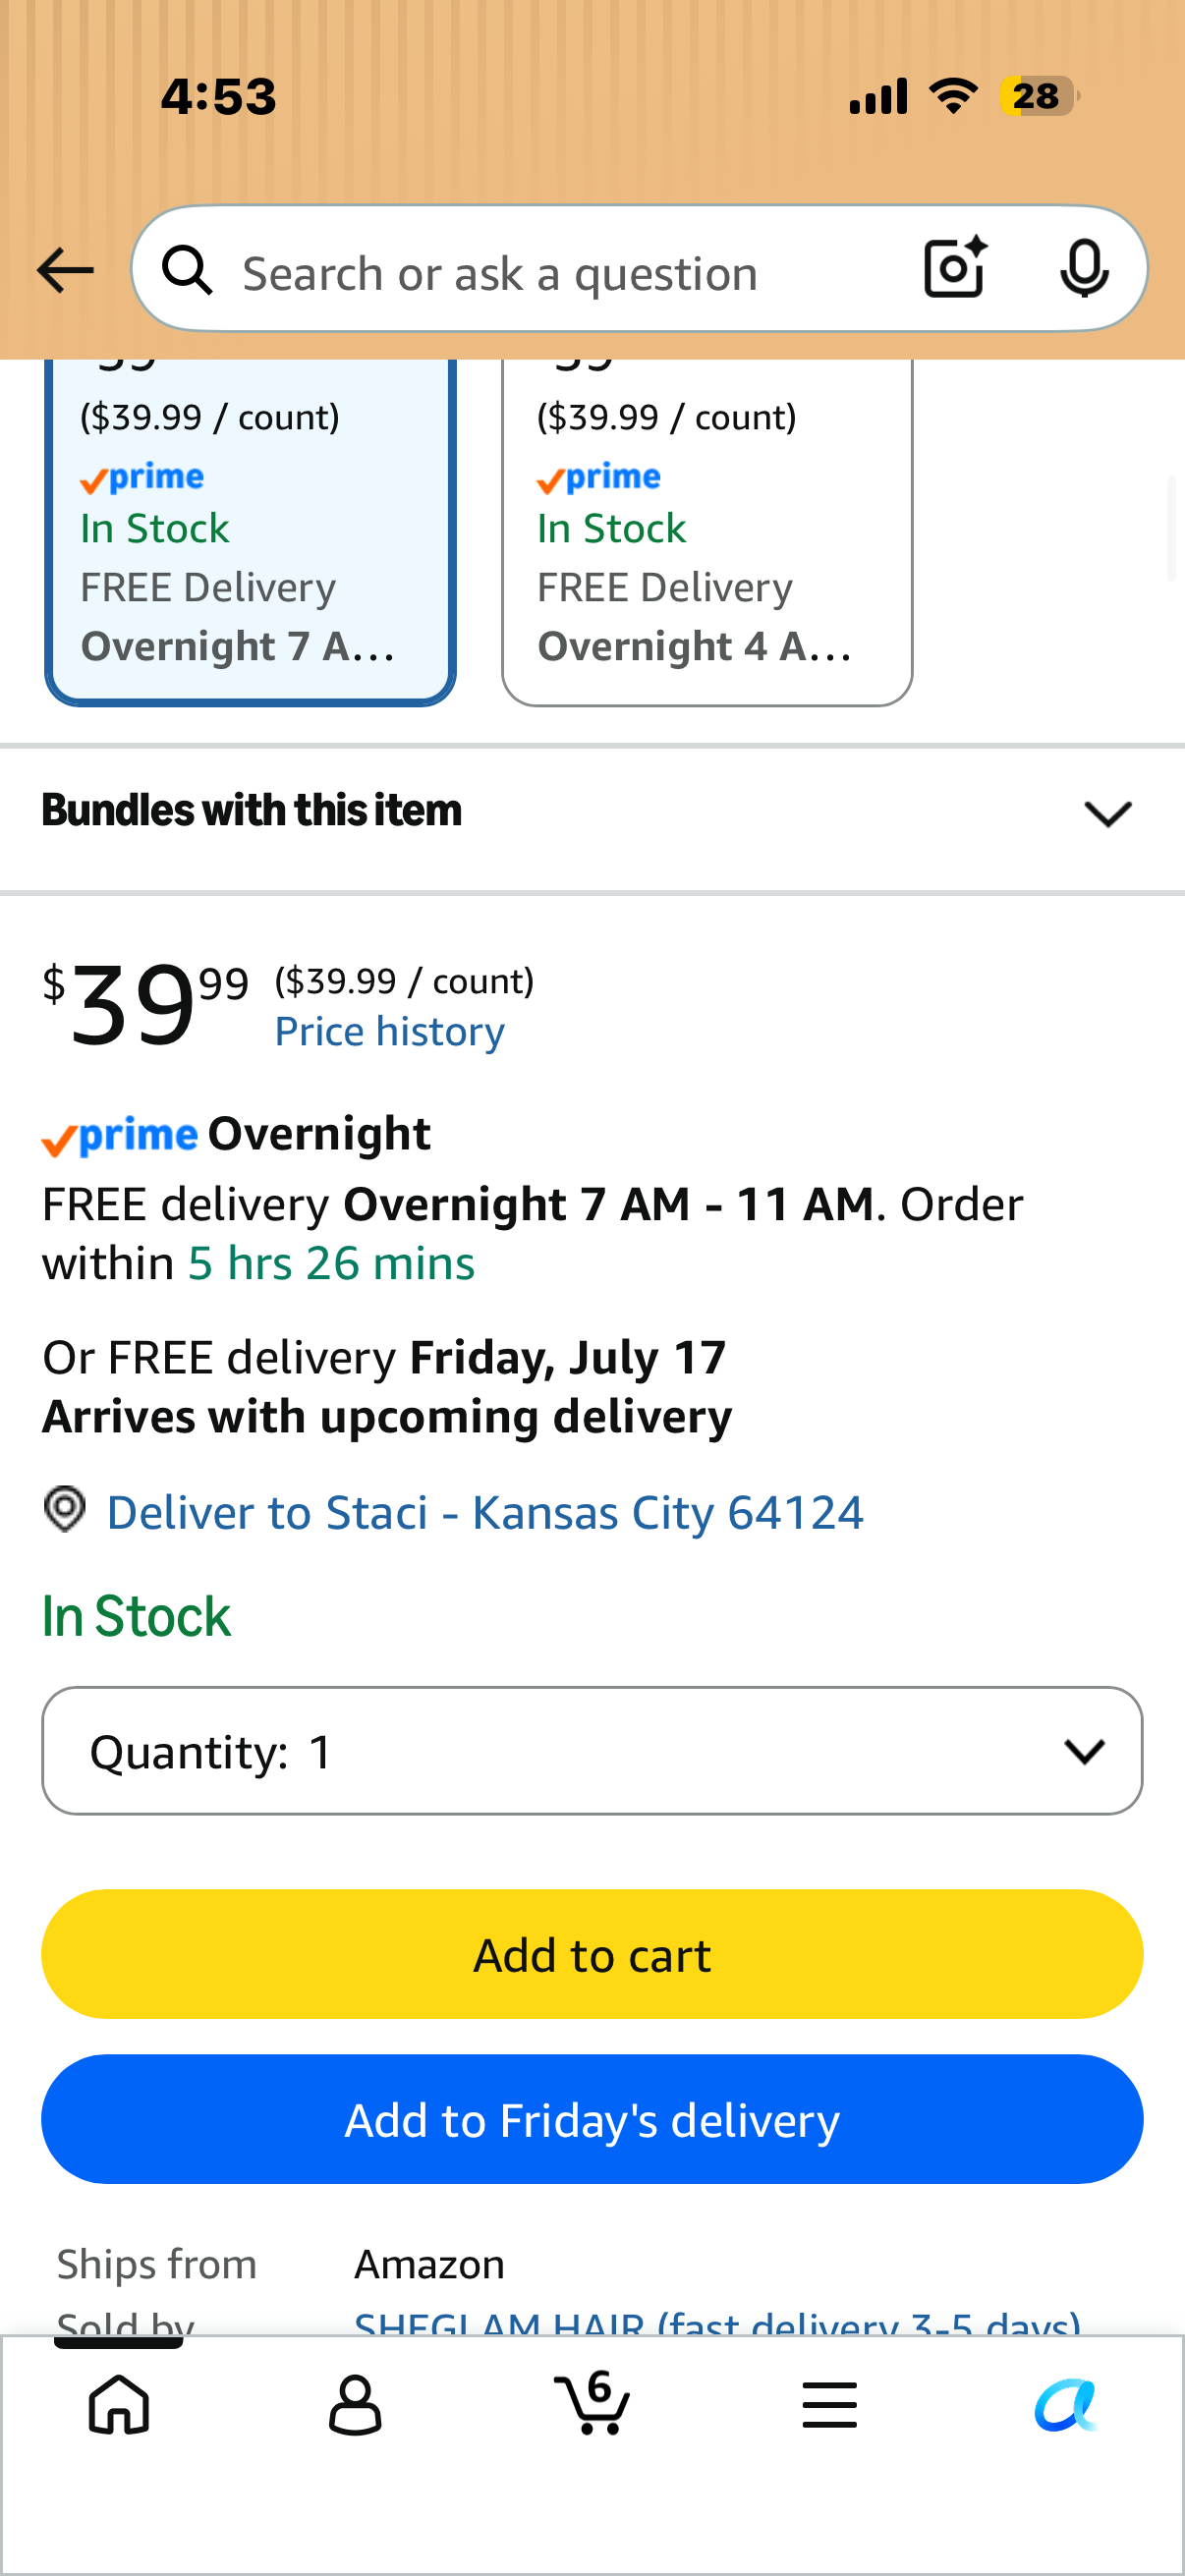Click the Bundles section chevron arrow
Viewport: 1185px width, 2576px height.
[1108, 814]
